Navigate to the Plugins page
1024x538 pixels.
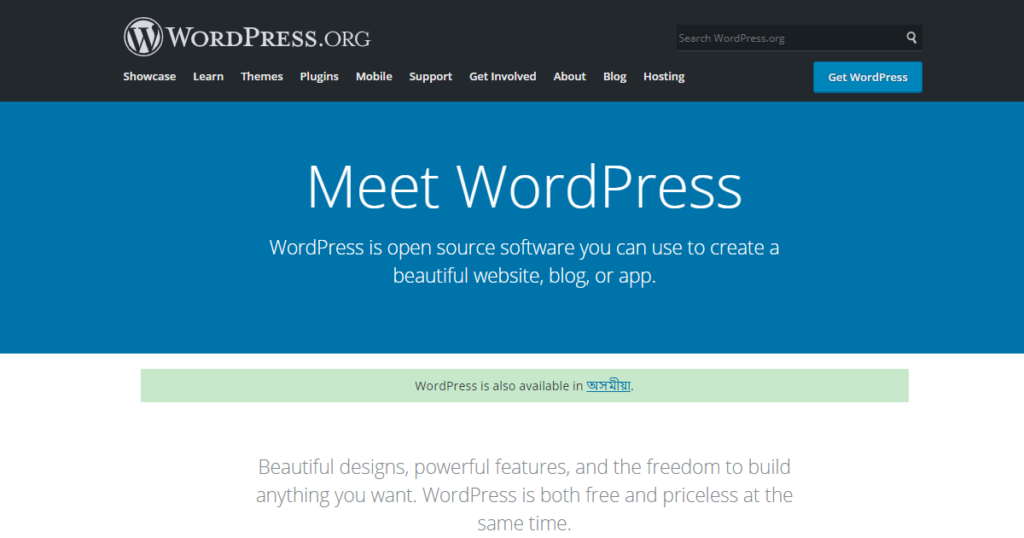319,77
